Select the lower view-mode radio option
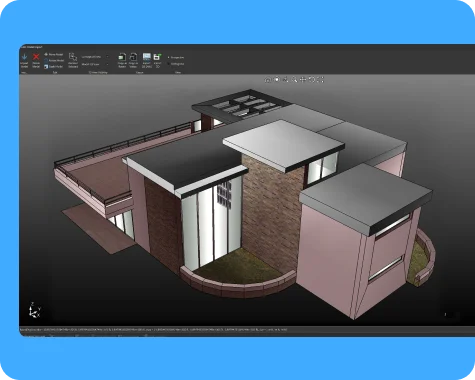This screenshot has height=380, width=475. pos(176,64)
